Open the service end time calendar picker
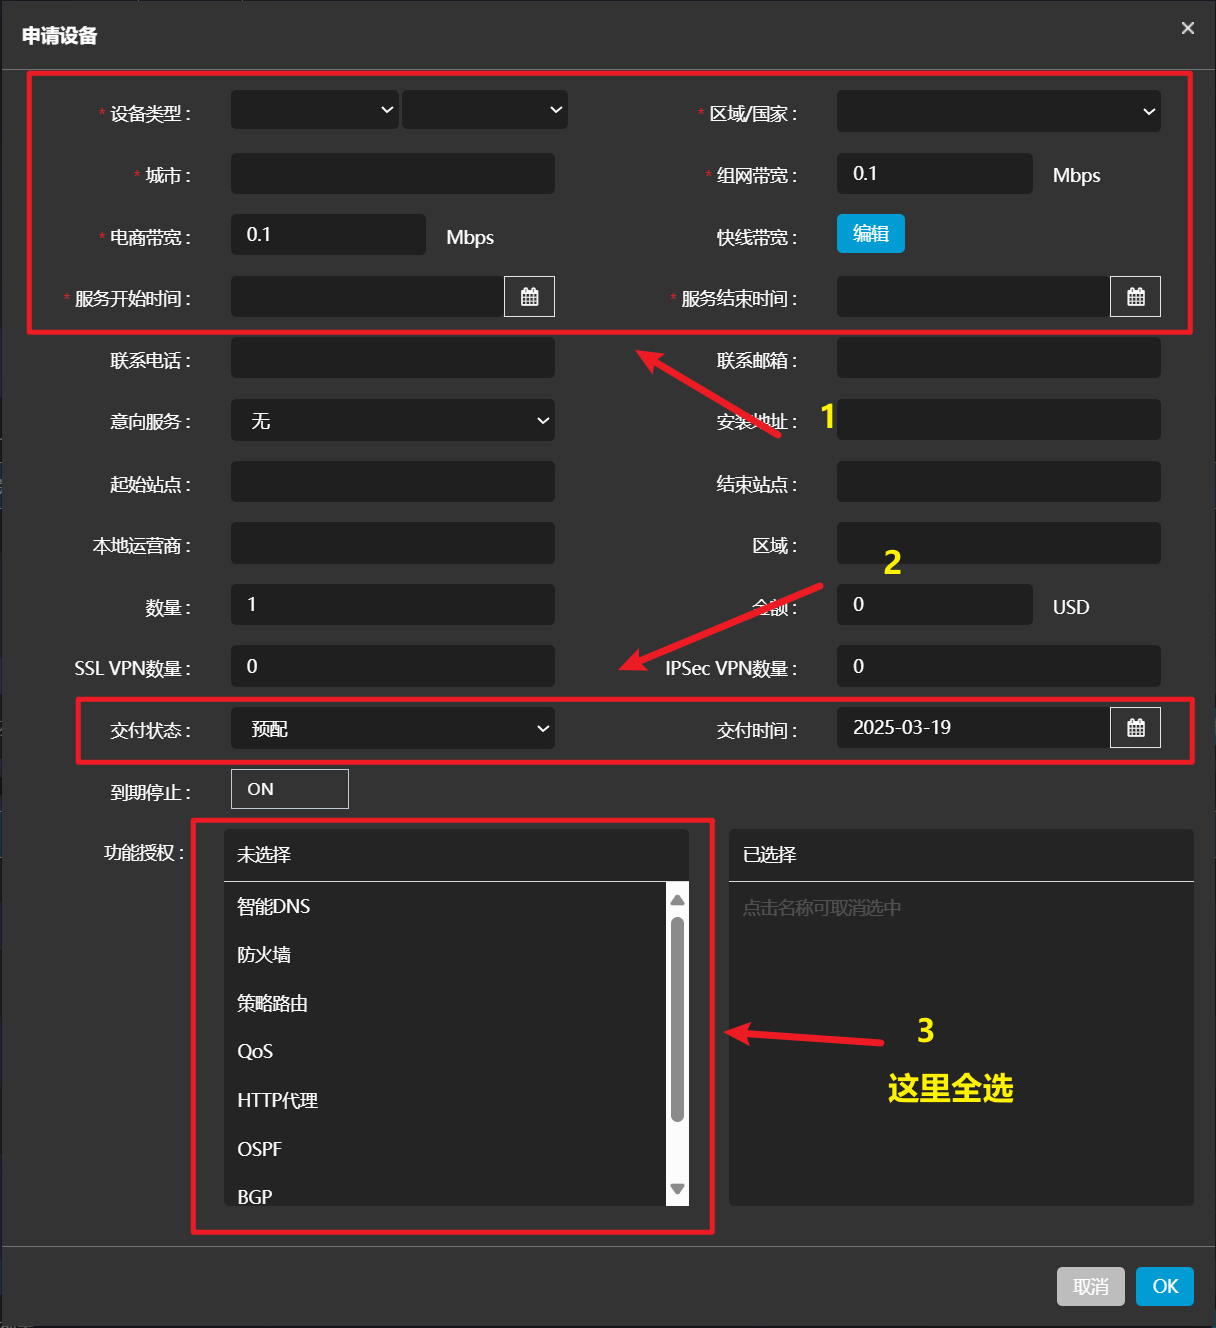Viewport: 1216px width, 1328px height. tap(1135, 297)
